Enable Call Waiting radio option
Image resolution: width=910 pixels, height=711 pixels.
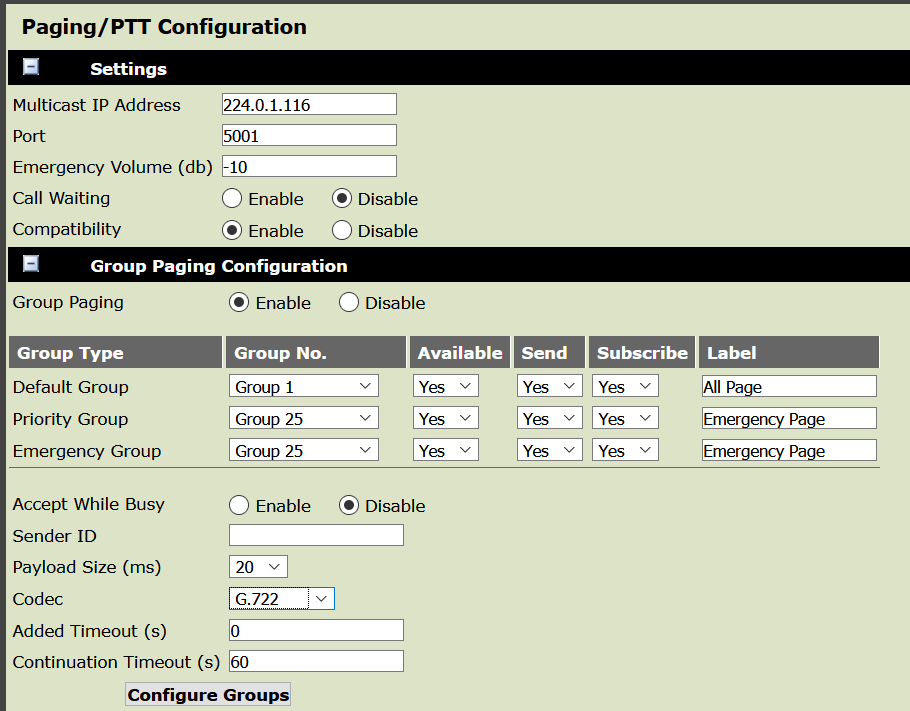click(232, 198)
